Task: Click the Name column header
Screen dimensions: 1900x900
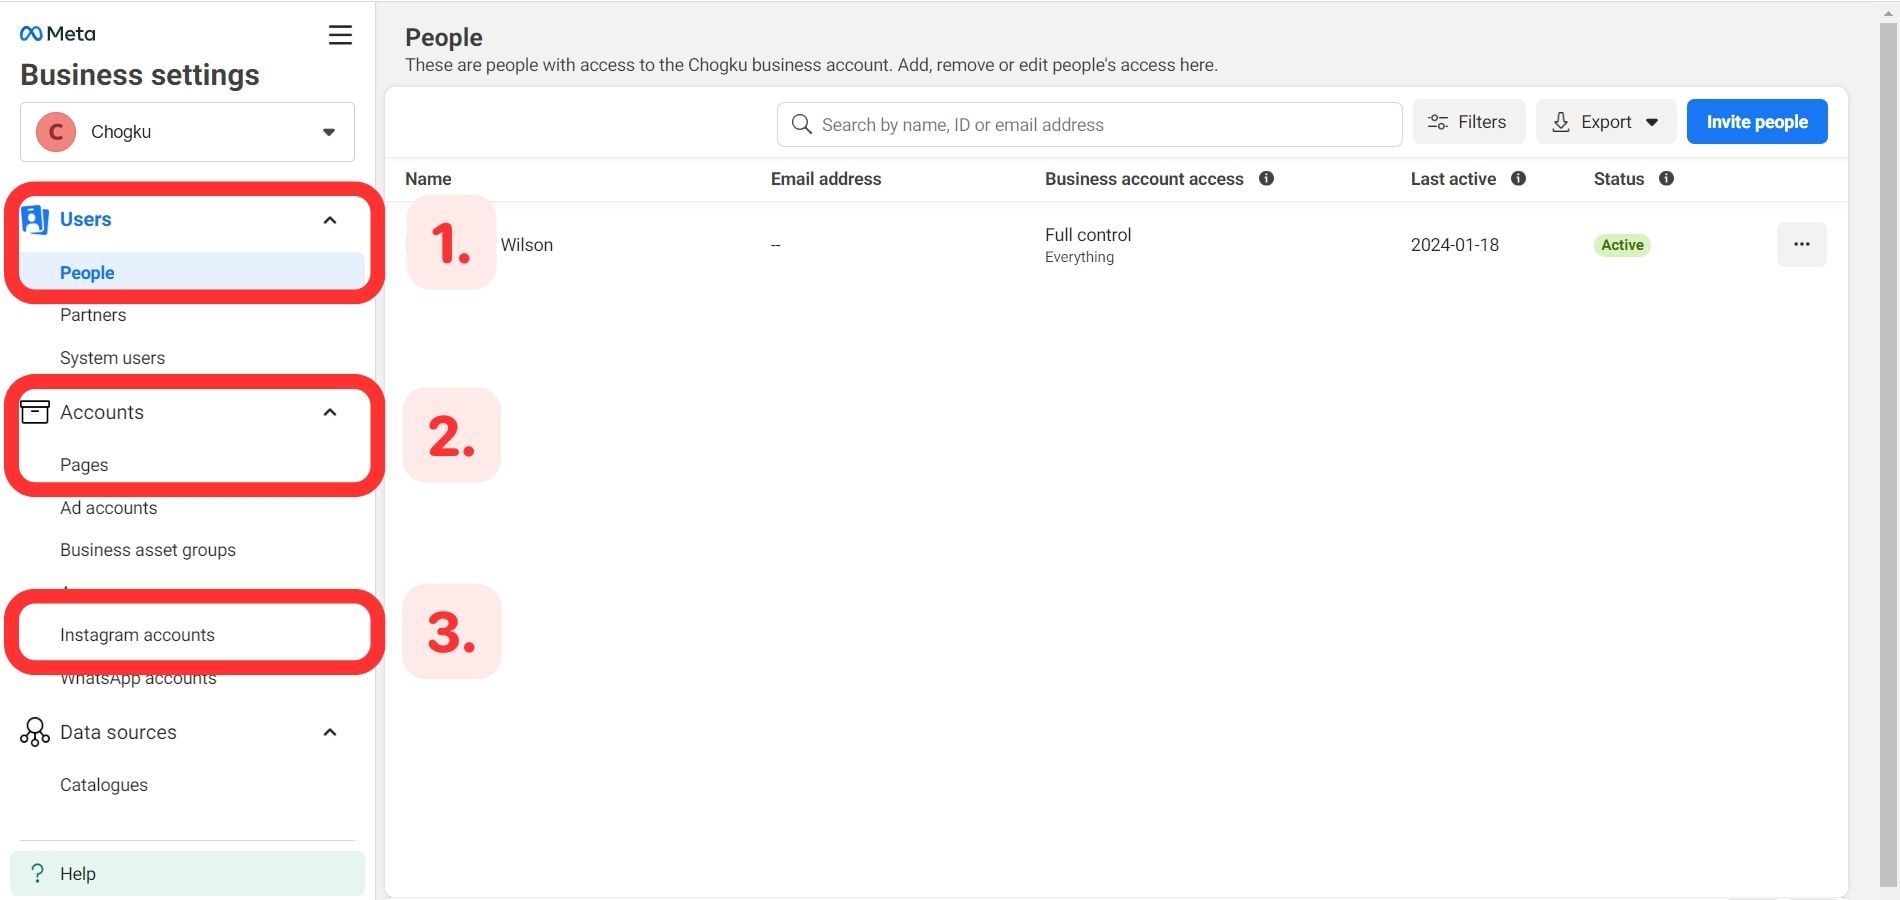Action: pyautogui.click(x=428, y=179)
